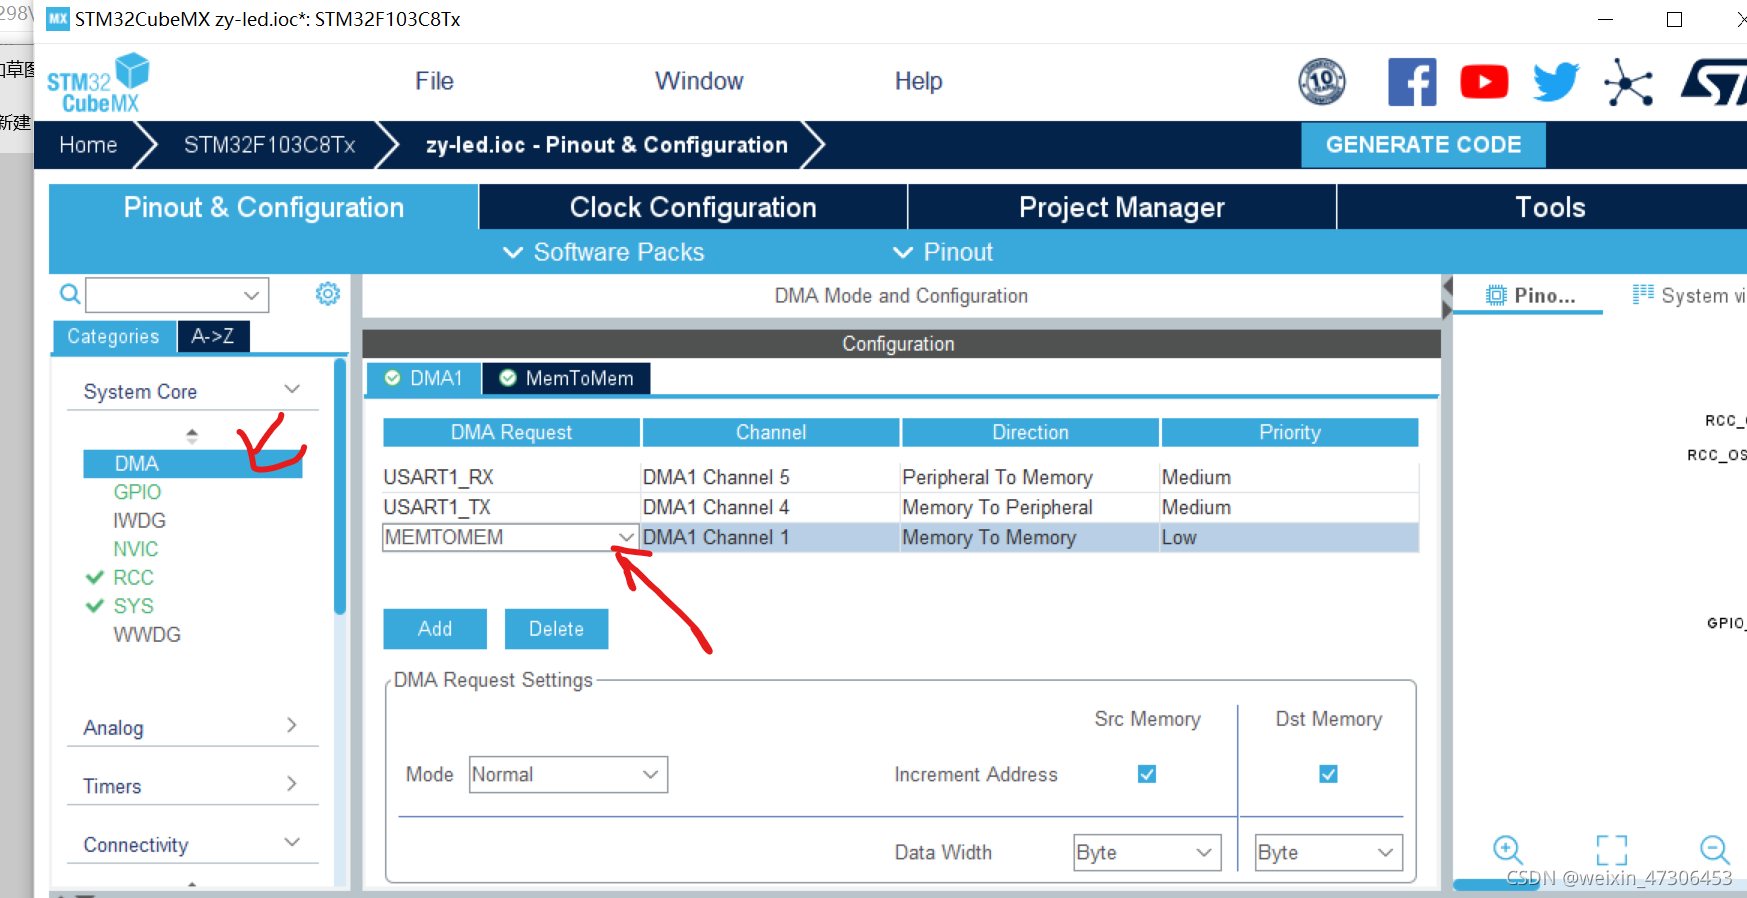Click the GENERATE CODE button
Viewport: 1747px width, 898px height.
1423,145
